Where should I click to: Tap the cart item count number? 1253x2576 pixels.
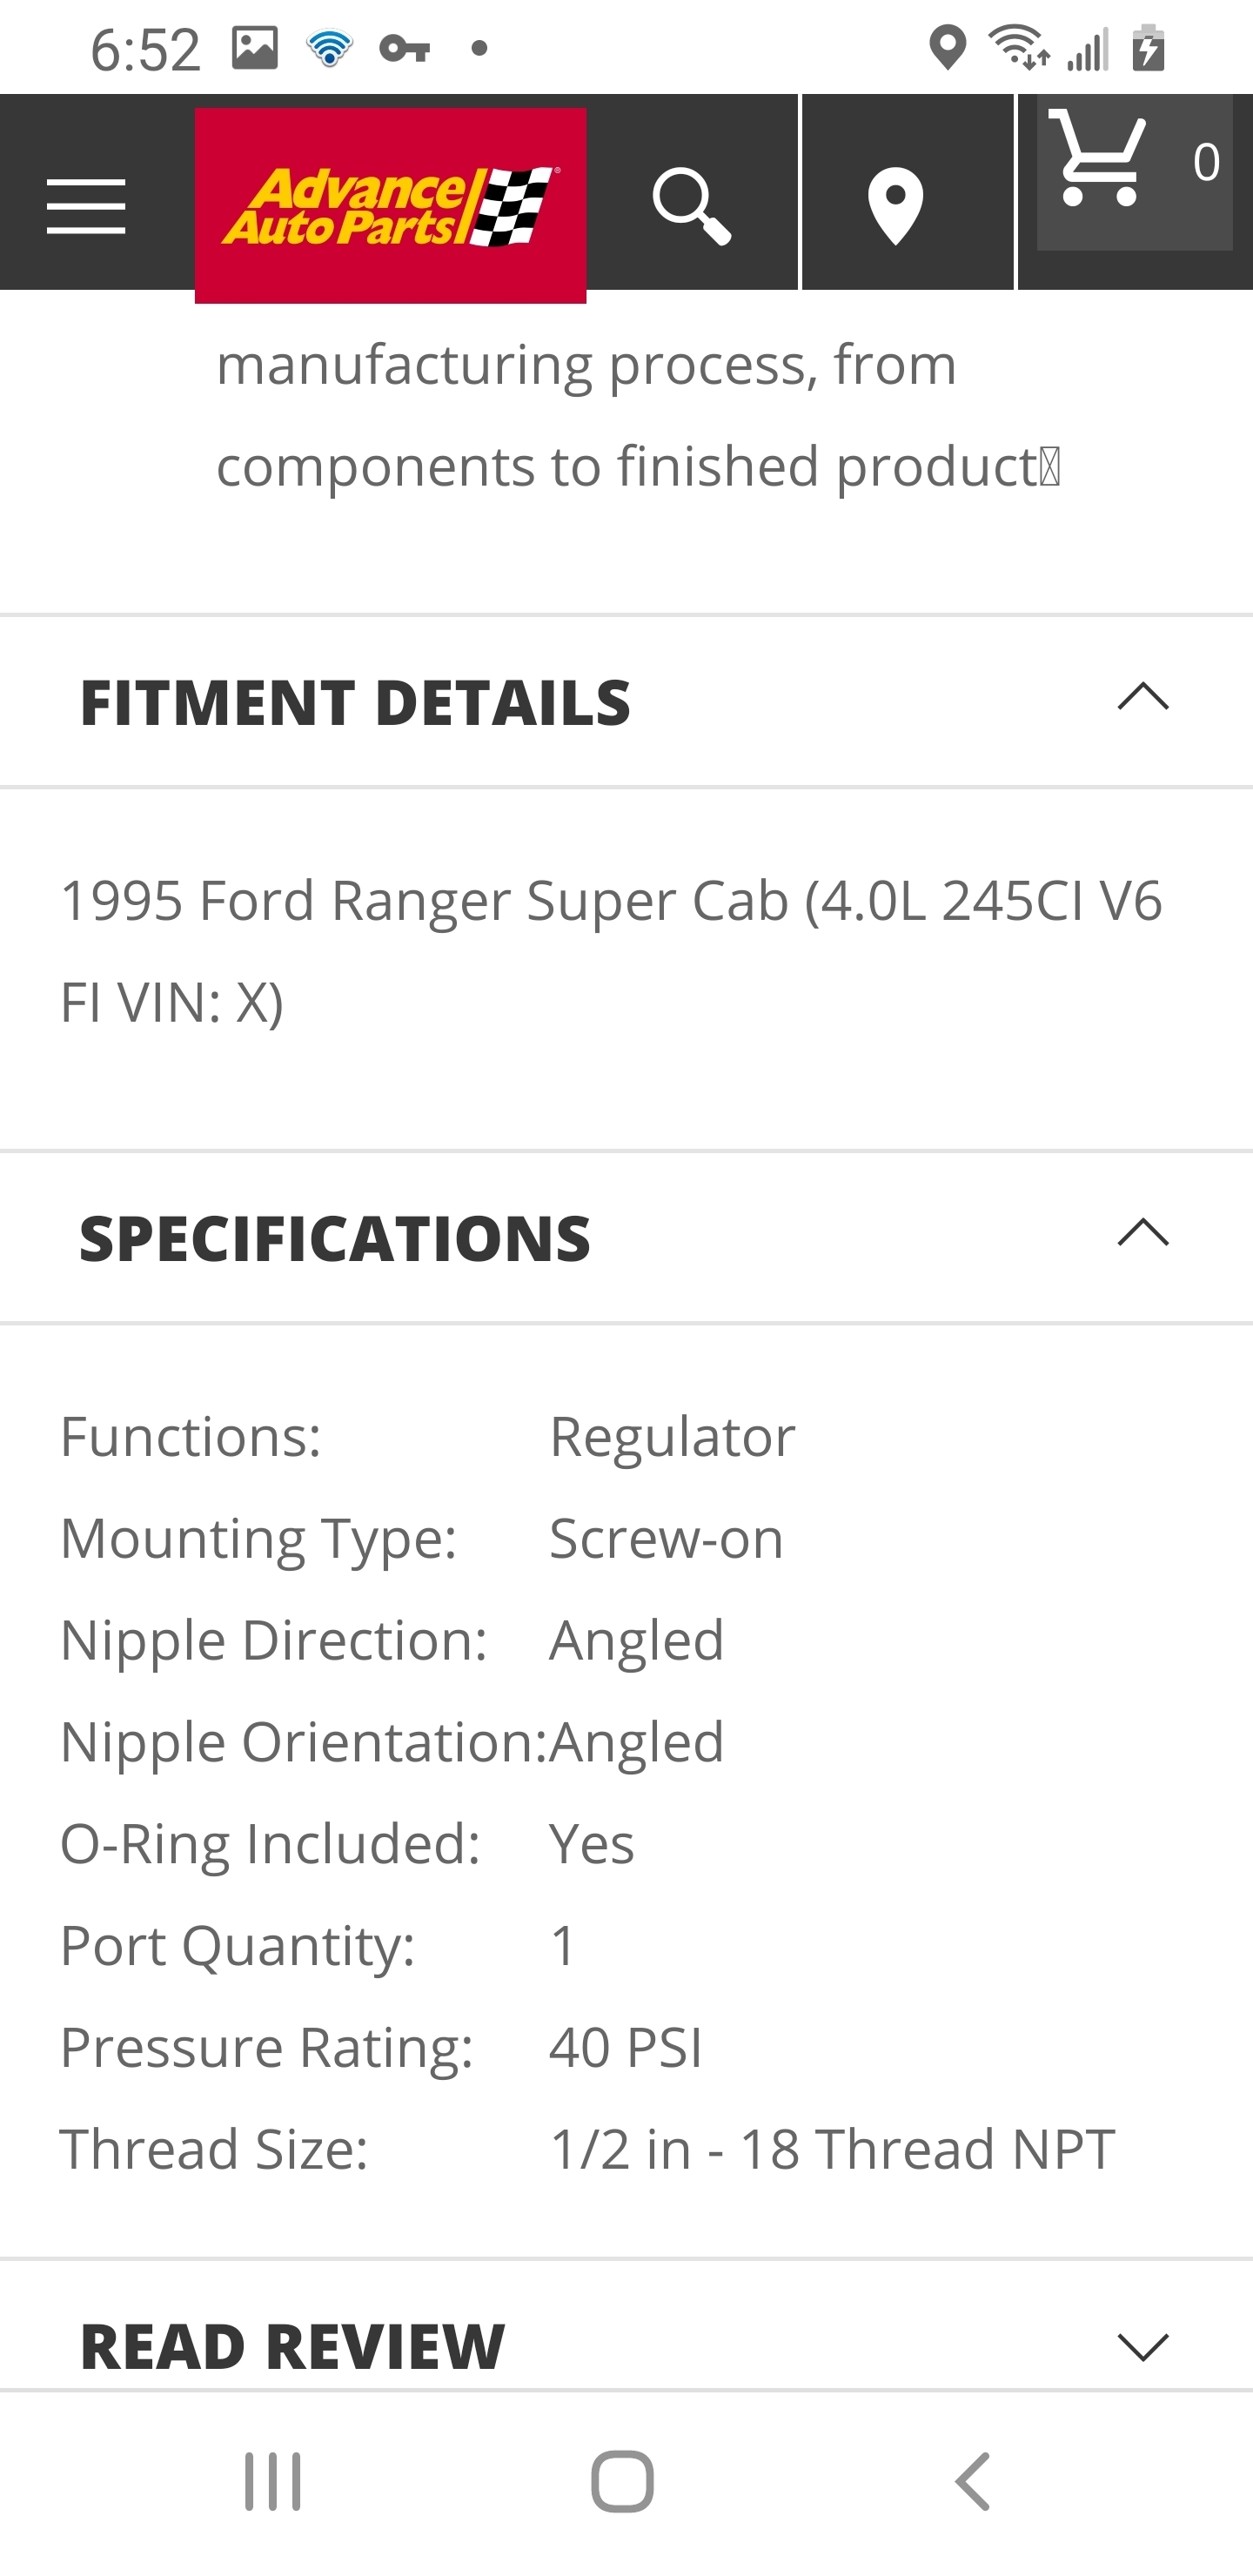[1205, 162]
